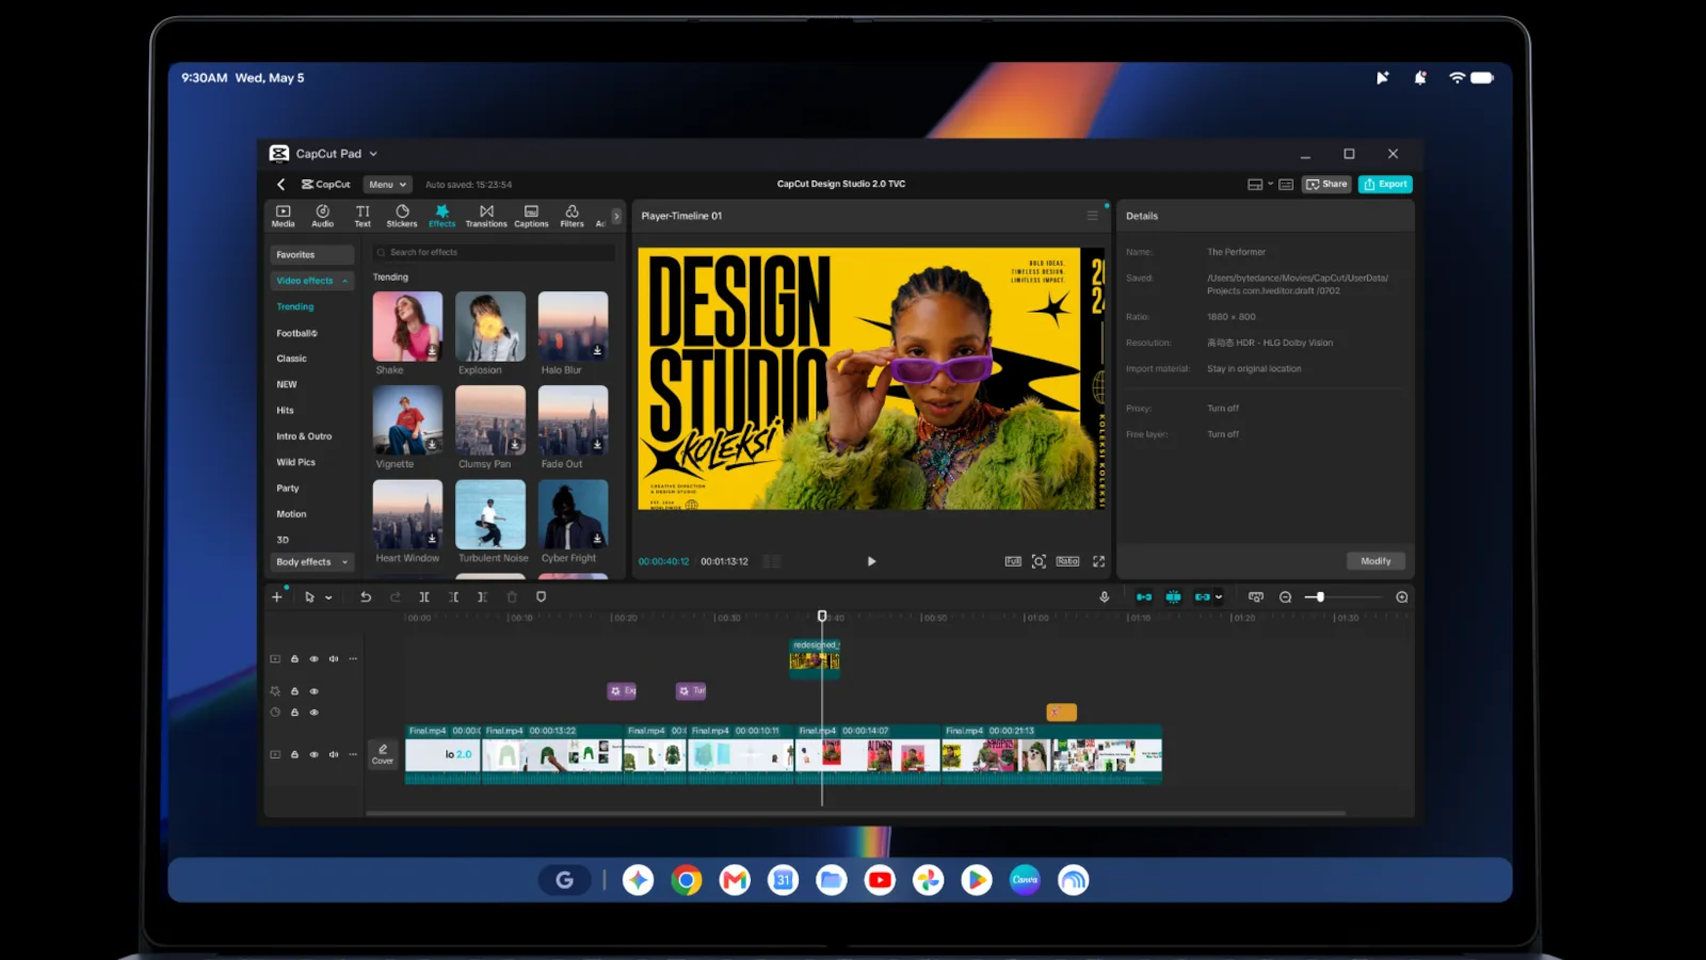
Task: Click the Full preview quality icon
Action: click(x=1013, y=562)
